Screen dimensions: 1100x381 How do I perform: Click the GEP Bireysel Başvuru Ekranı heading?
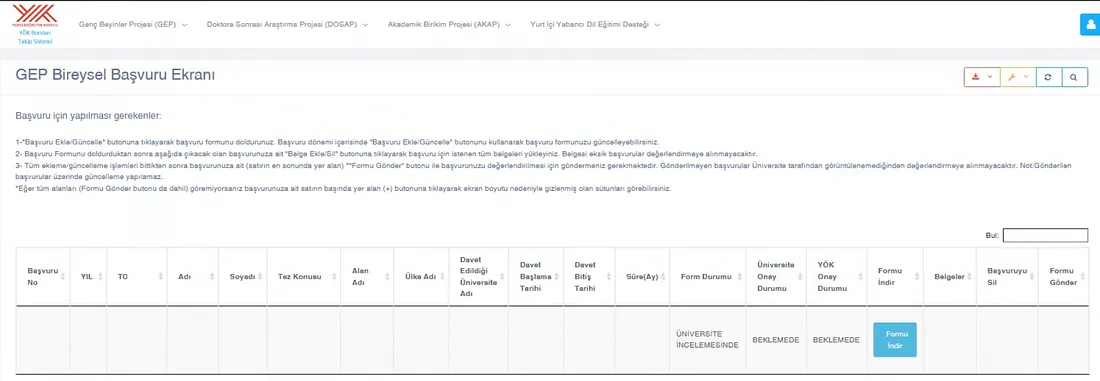point(115,76)
